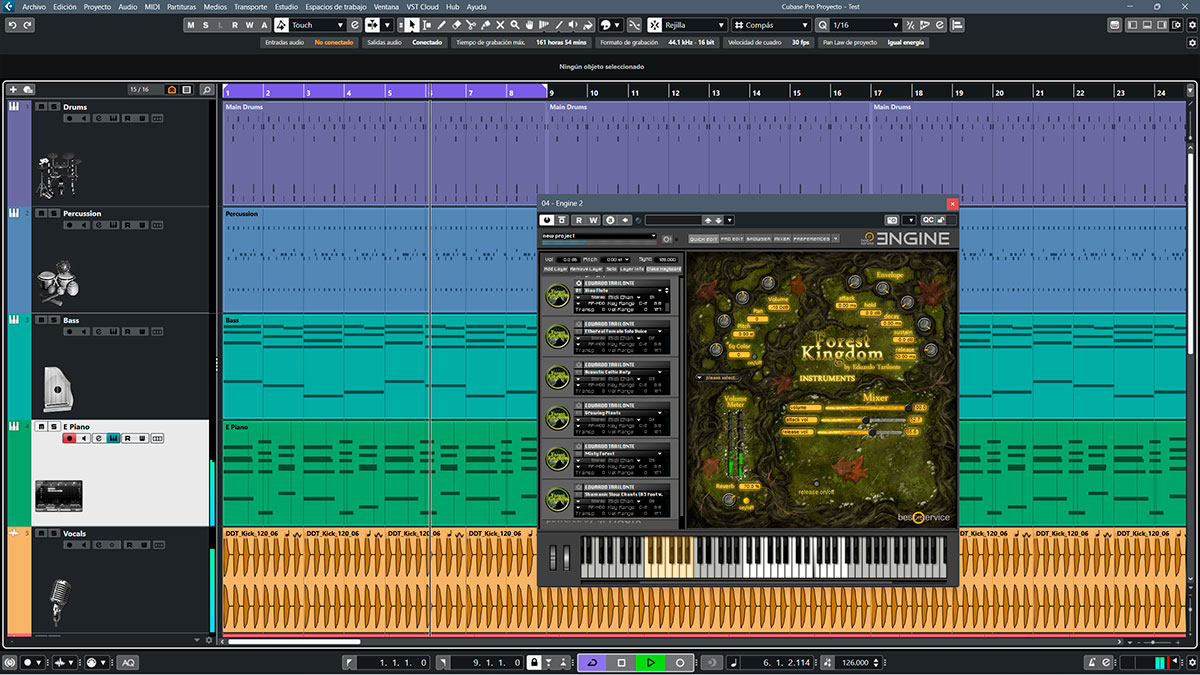Image resolution: width=1200 pixels, height=675 pixels.
Task: Switch to Engine's Quick Edit tab
Action: click(703, 239)
